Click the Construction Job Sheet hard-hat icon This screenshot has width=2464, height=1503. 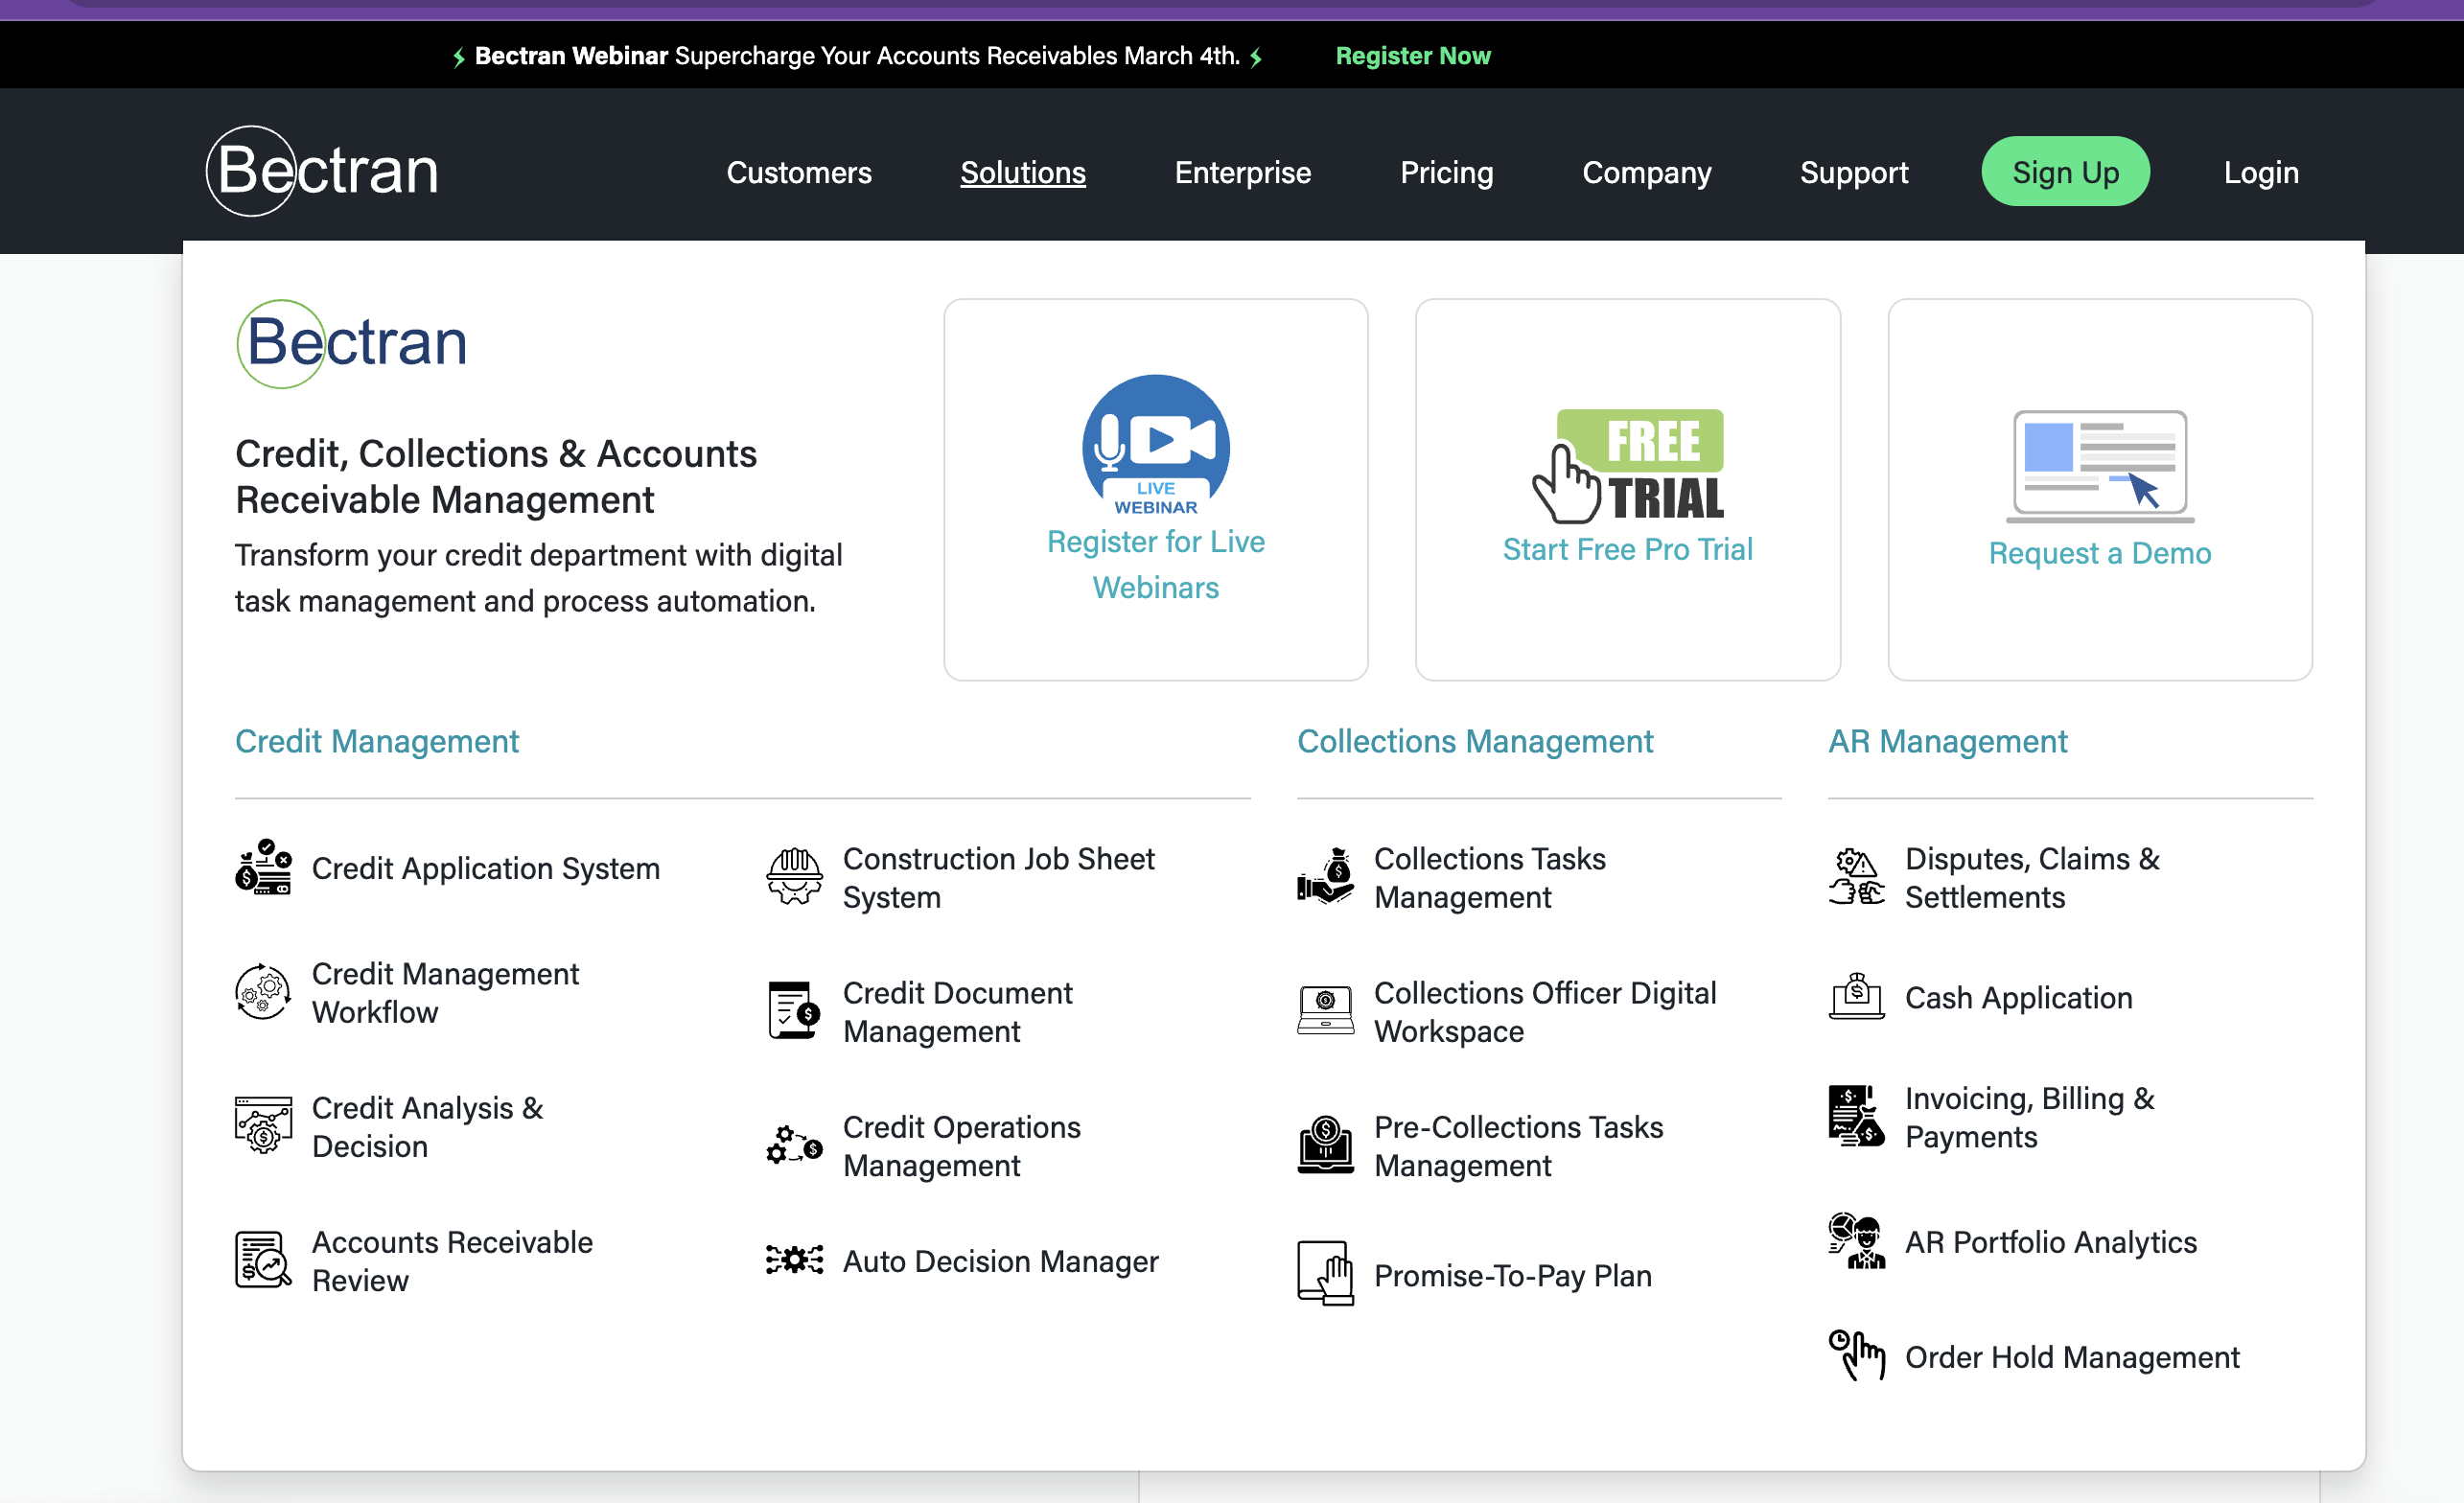pos(794,877)
